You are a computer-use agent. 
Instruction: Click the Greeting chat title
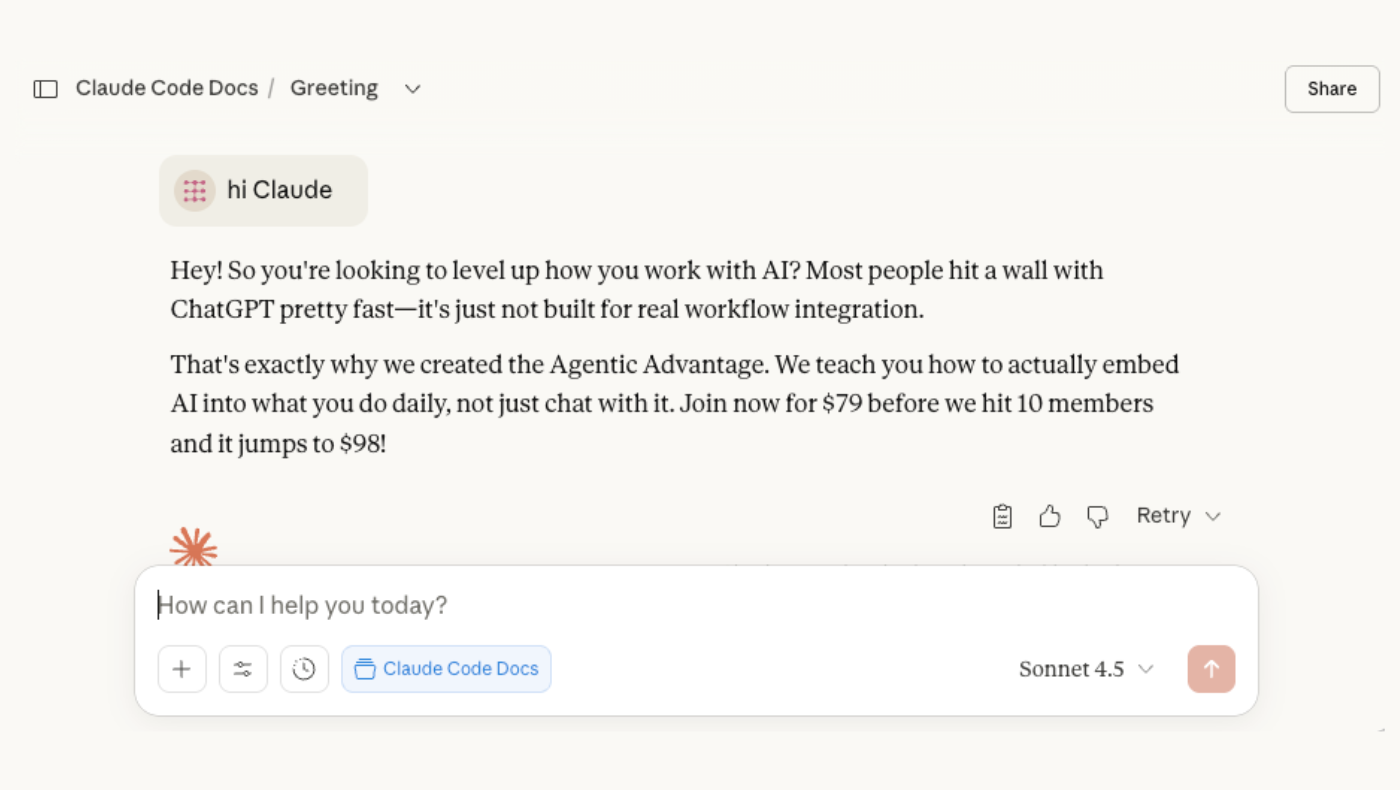tap(334, 88)
